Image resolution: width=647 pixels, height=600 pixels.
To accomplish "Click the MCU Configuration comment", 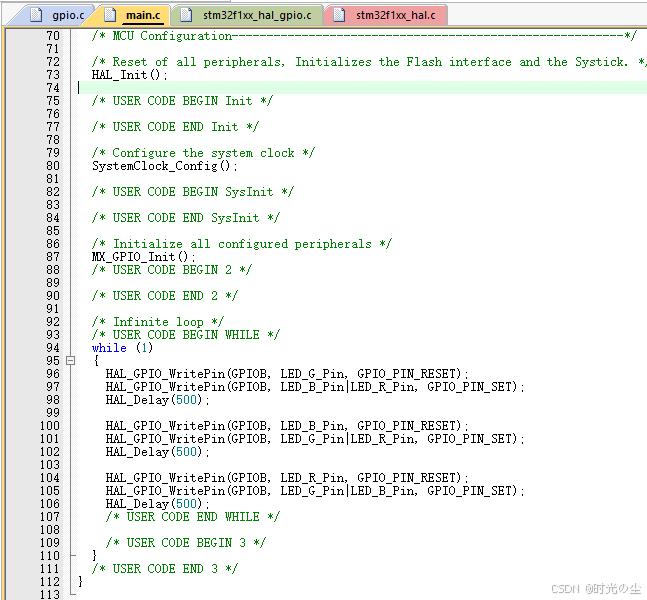I will (364, 36).
